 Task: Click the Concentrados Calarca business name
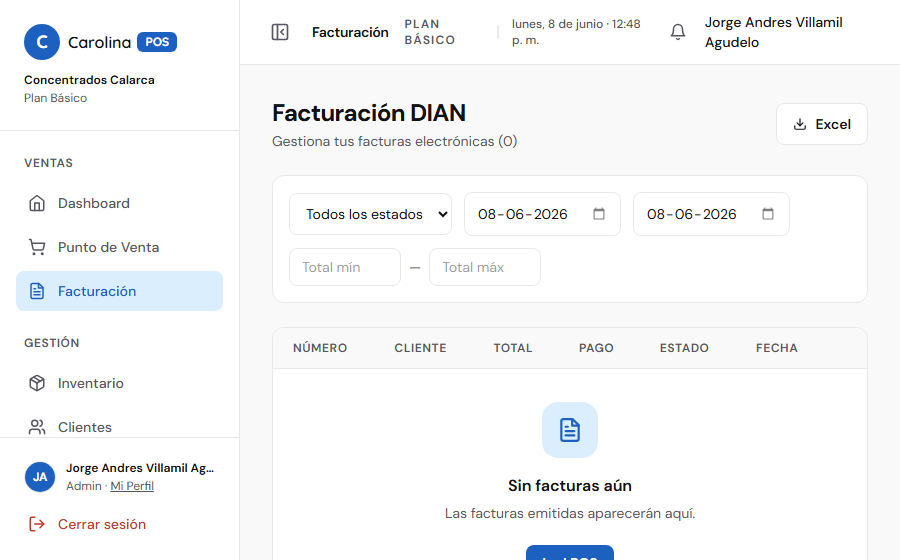pyautogui.click(x=89, y=80)
